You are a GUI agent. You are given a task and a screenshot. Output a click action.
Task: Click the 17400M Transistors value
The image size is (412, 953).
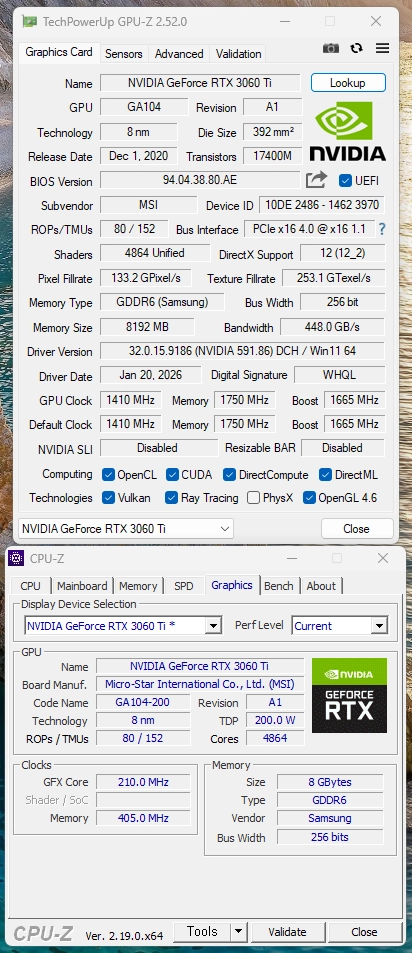click(272, 156)
